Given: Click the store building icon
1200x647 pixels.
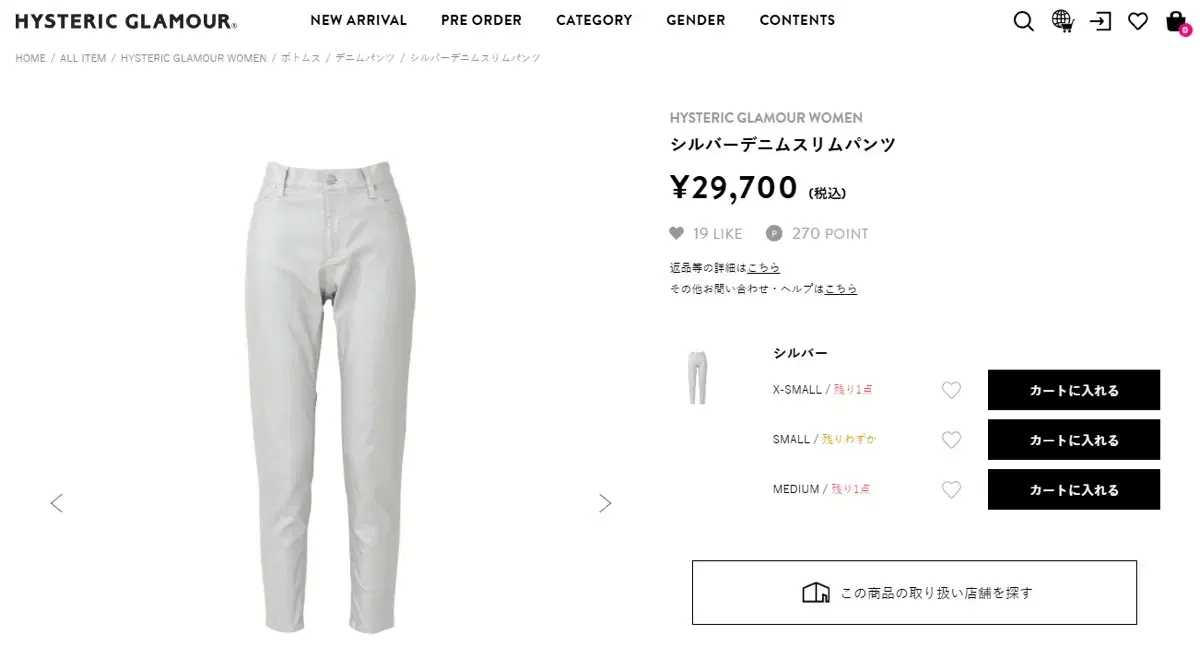Looking at the screenshot, I should coord(816,593).
